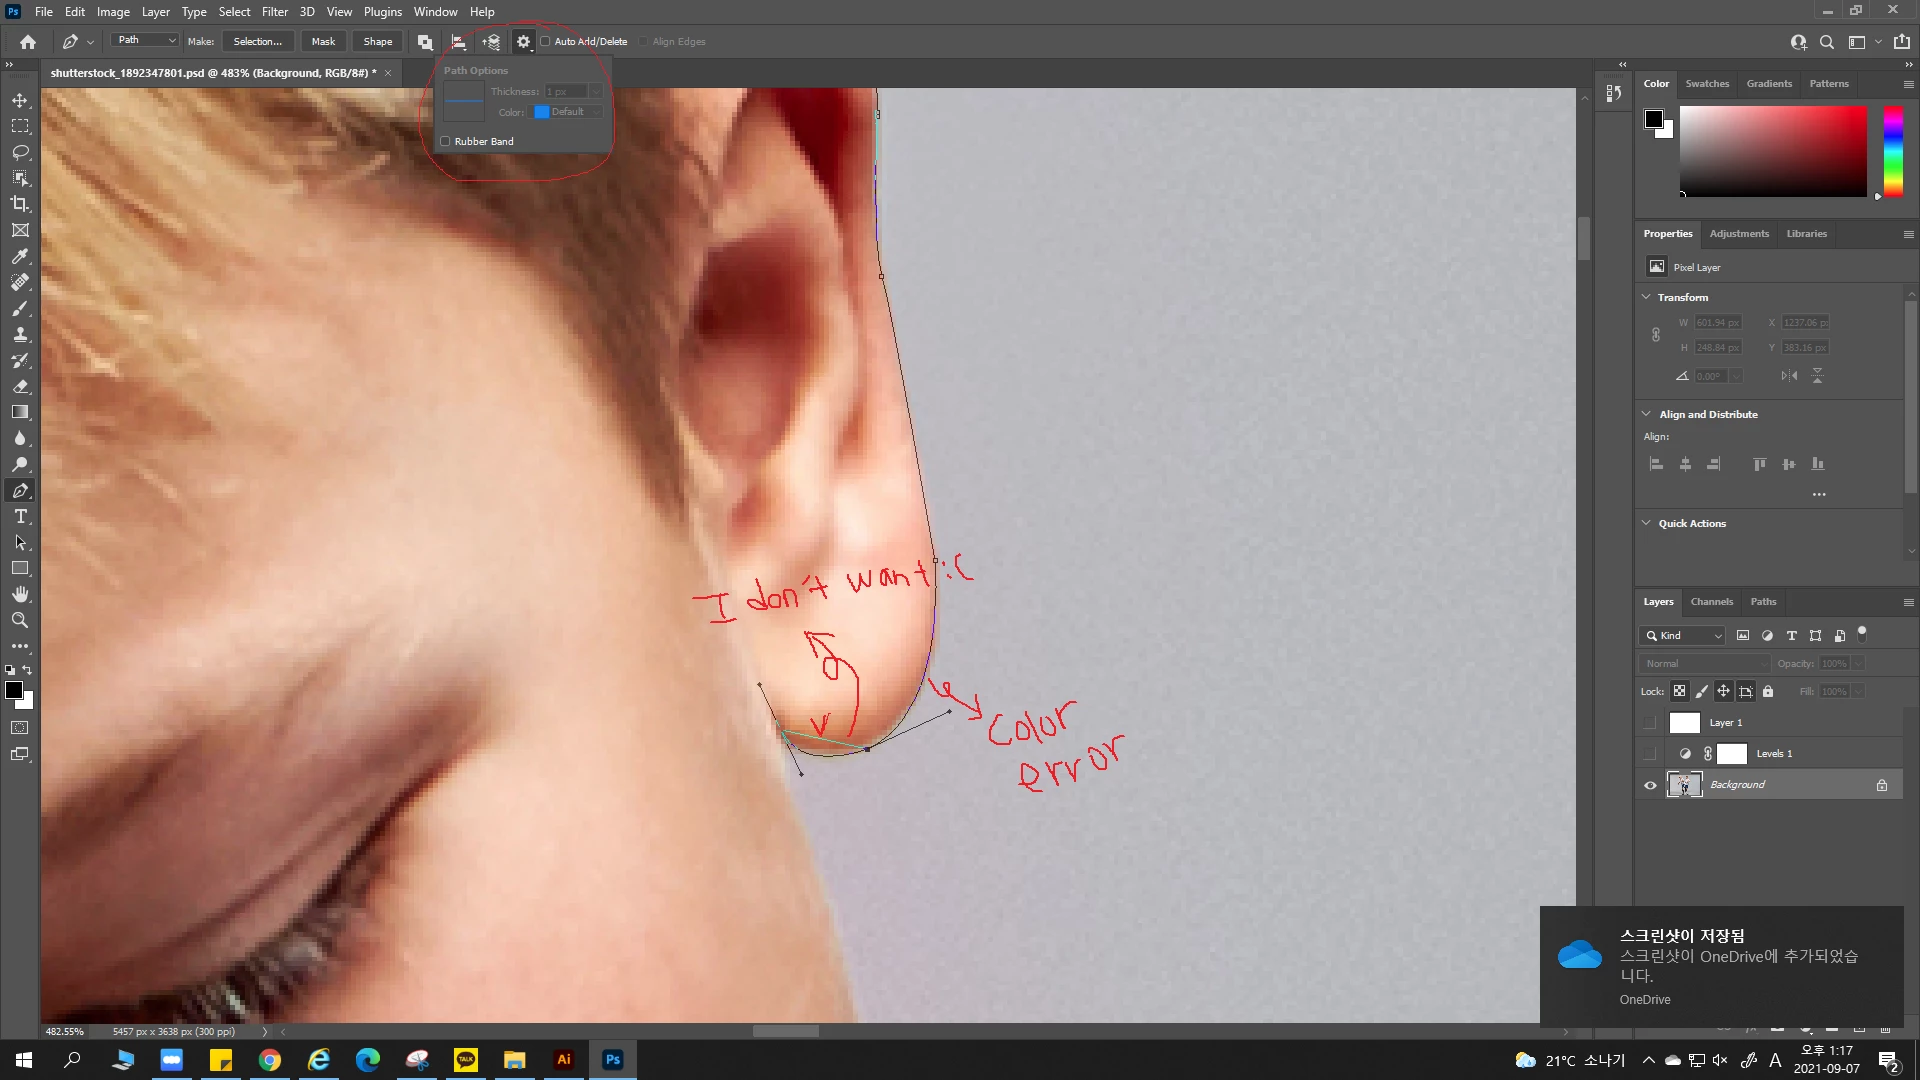Select the Lasso tool
Viewport: 1920px width, 1080px height.
click(20, 152)
